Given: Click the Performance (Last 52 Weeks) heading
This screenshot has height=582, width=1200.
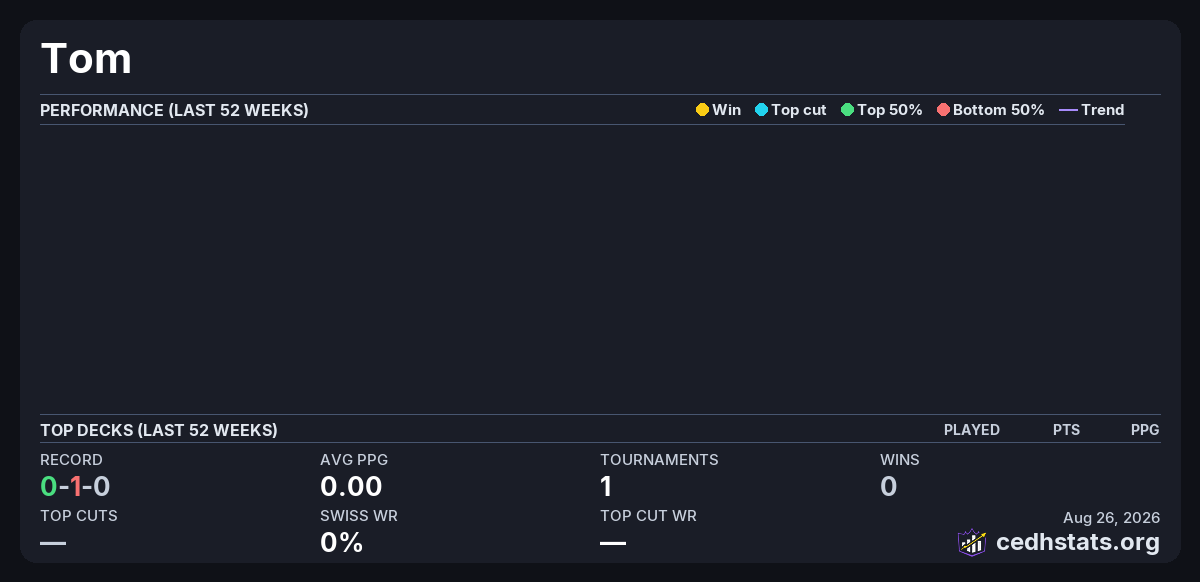Looking at the screenshot, I should pyautogui.click(x=174, y=110).
